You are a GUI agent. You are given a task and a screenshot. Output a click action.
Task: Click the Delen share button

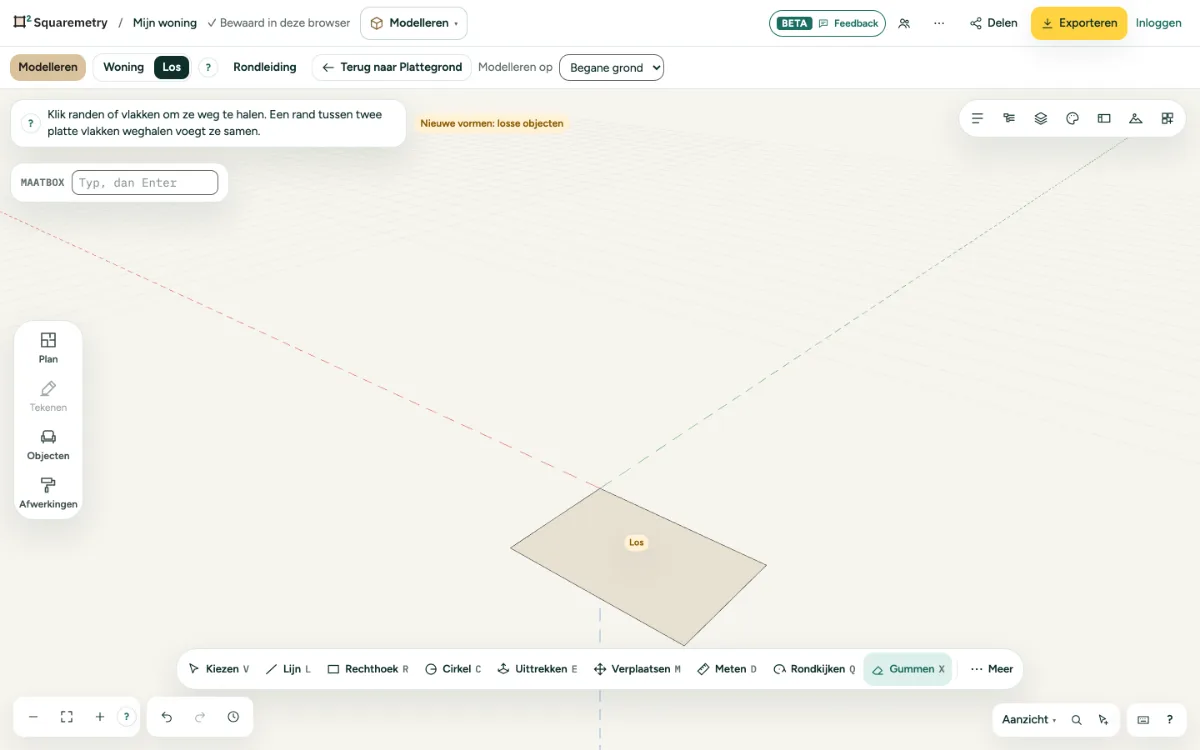tap(994, 23)
